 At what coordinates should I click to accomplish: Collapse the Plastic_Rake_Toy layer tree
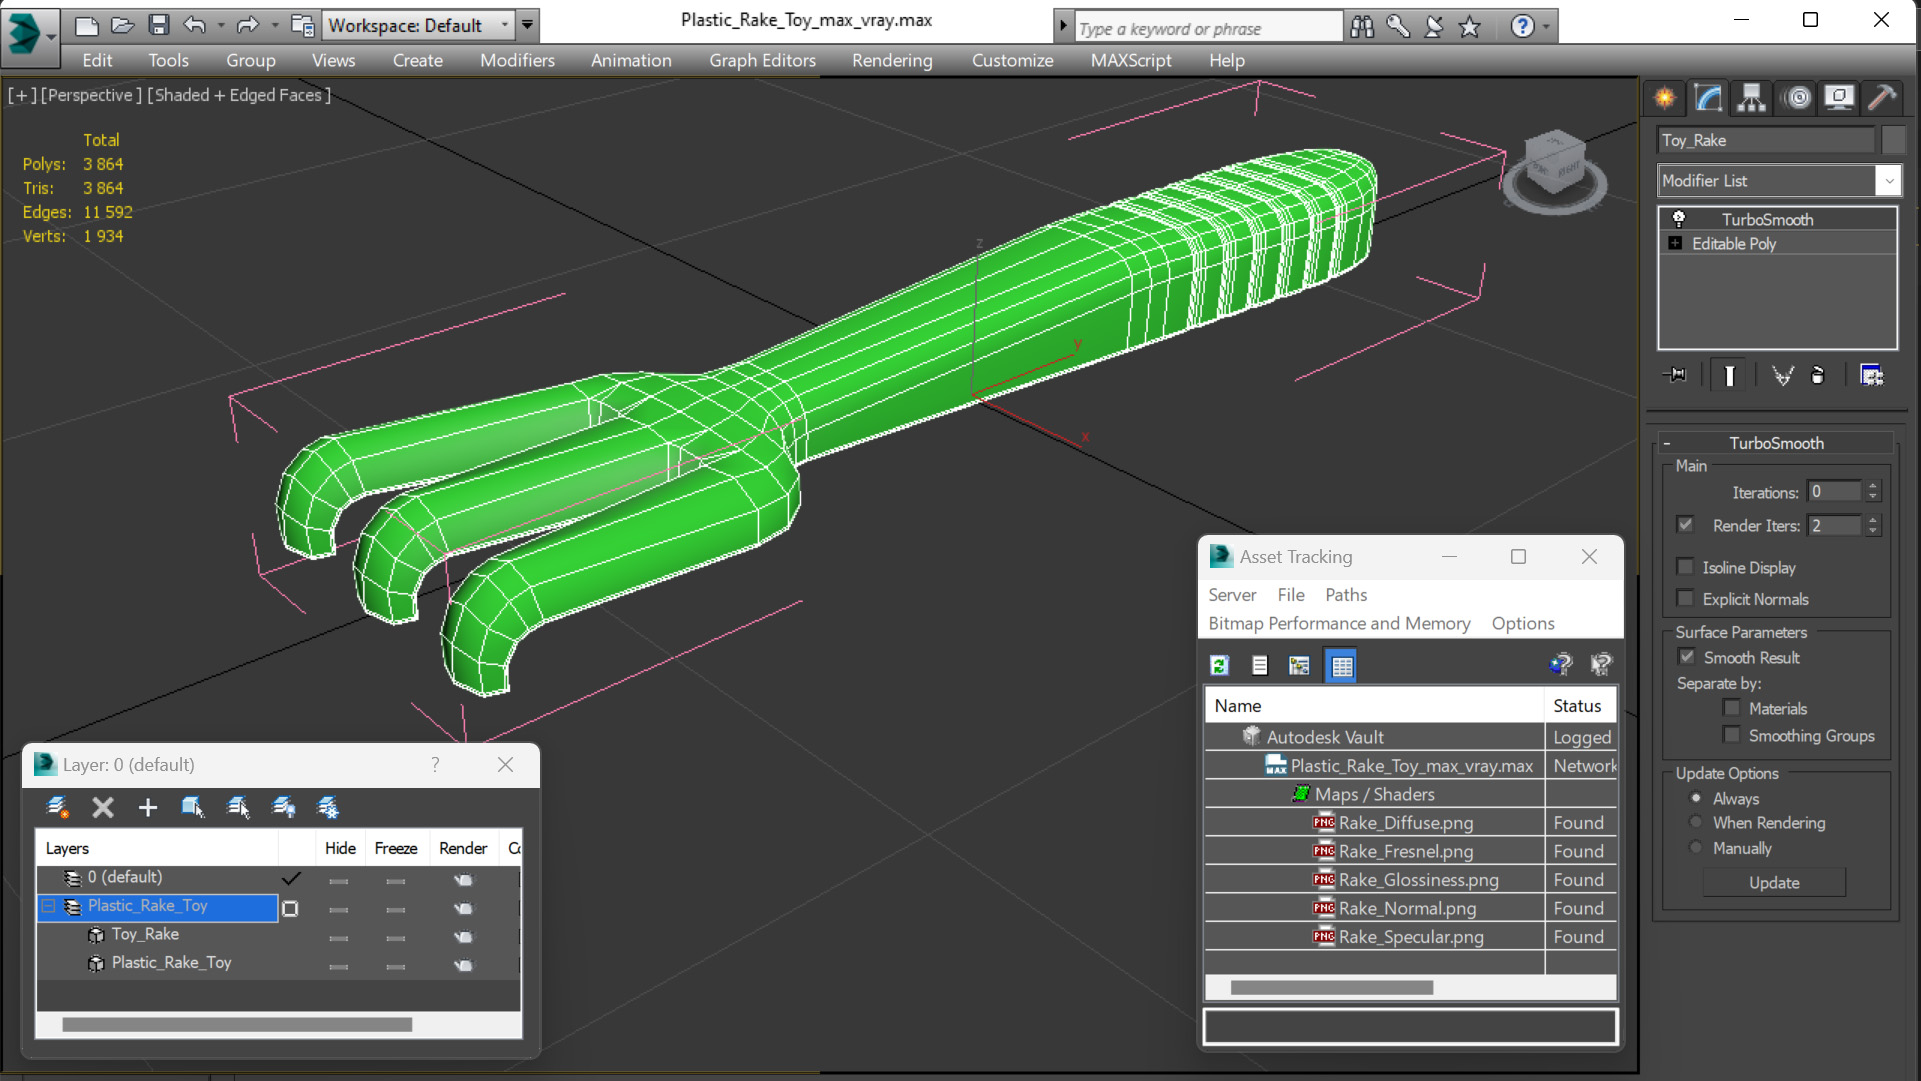pyautogui.click(x=49, y=906)
